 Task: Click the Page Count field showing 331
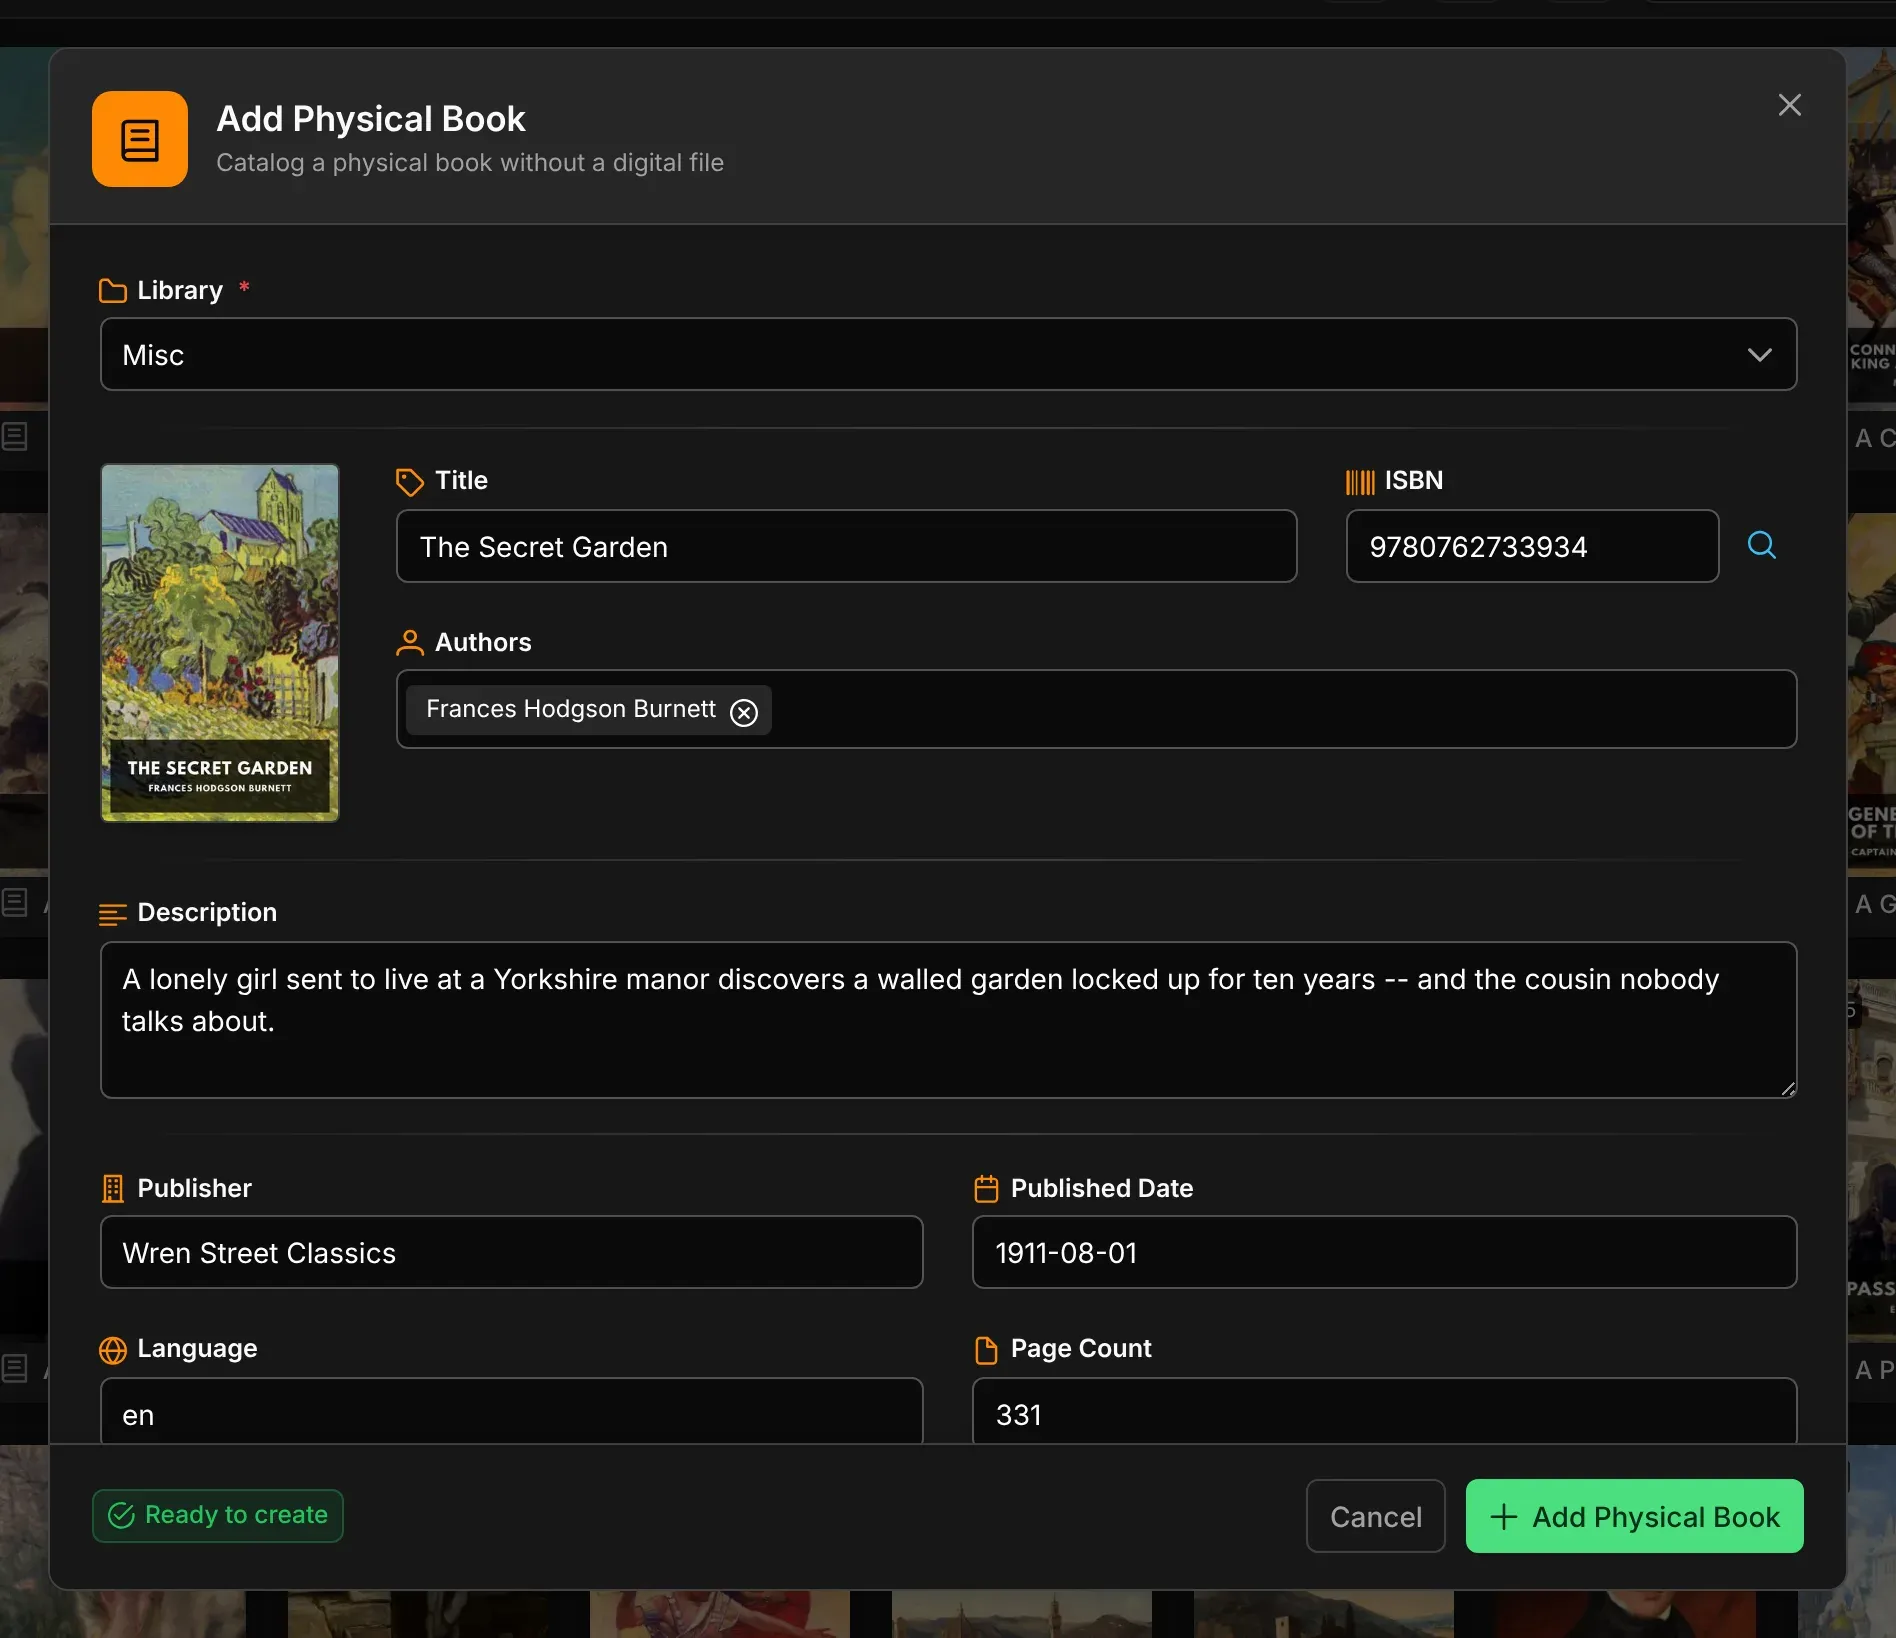[1384, 1412]
